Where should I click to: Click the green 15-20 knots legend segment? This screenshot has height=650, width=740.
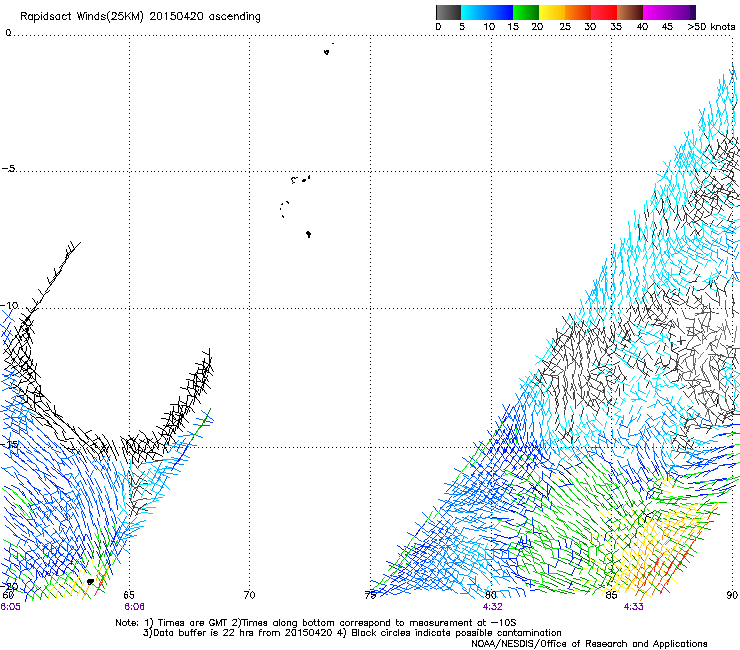tap(526, 12)
